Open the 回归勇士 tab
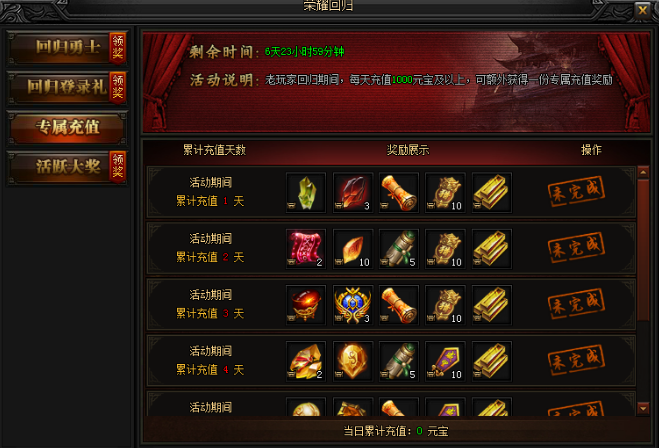659x448 pixels. coord(67,47)
